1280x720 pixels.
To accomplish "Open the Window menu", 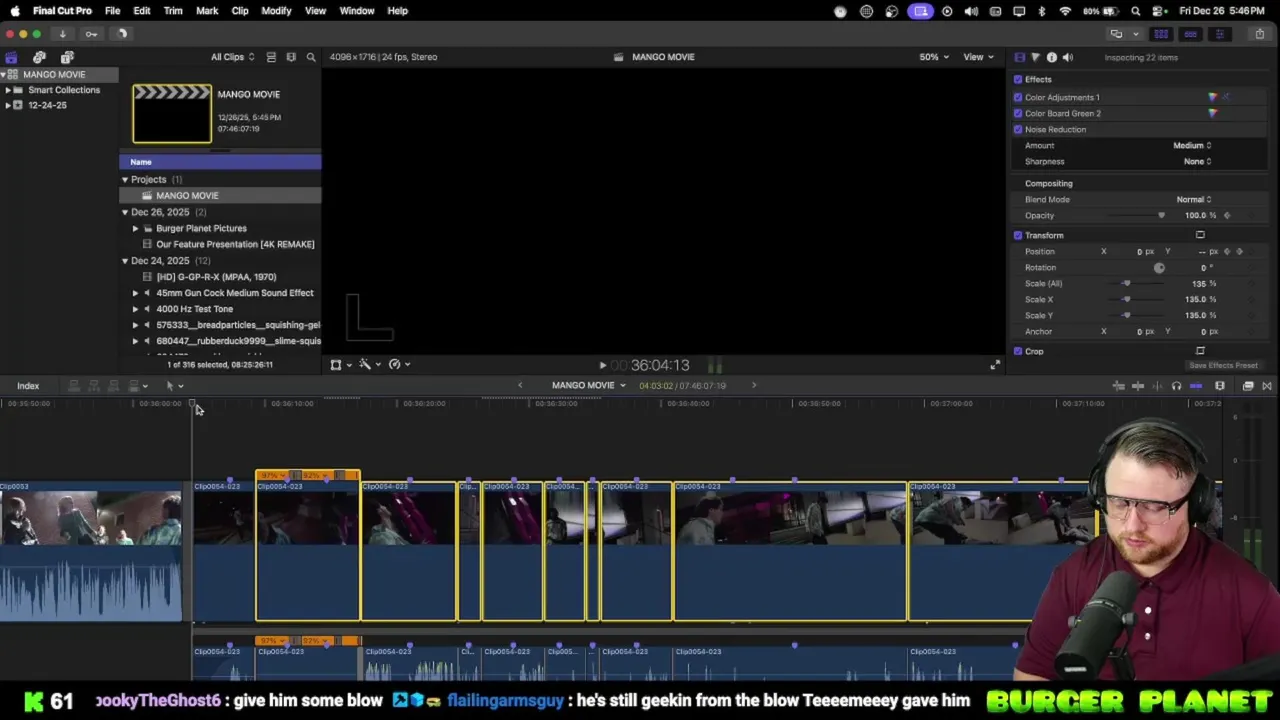I will (357, 11).
